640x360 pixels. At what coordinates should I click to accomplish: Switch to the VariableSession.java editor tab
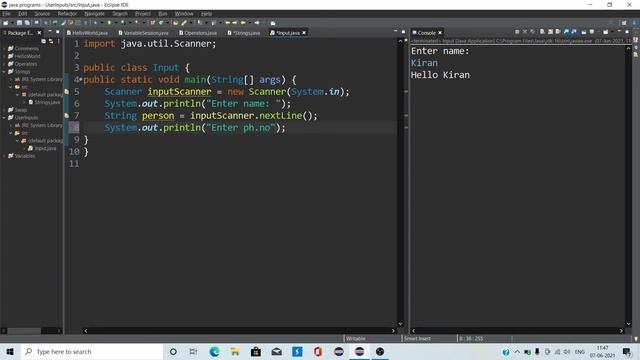click(x=143, y=33)
